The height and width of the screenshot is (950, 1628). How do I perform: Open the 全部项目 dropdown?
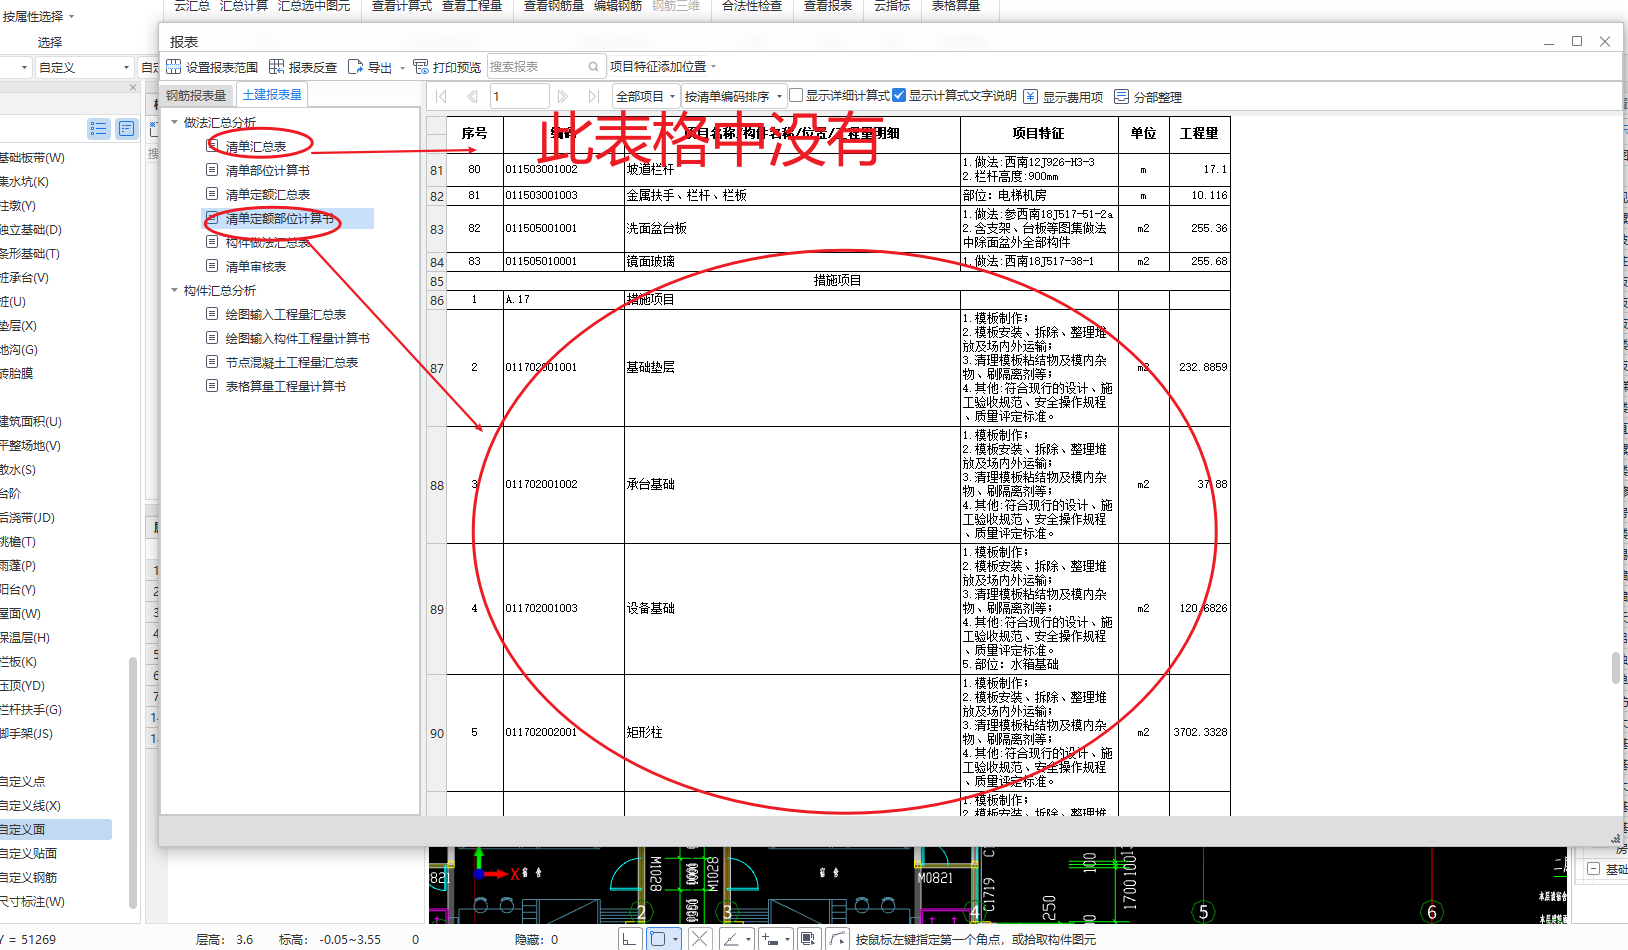coord(645,96)
